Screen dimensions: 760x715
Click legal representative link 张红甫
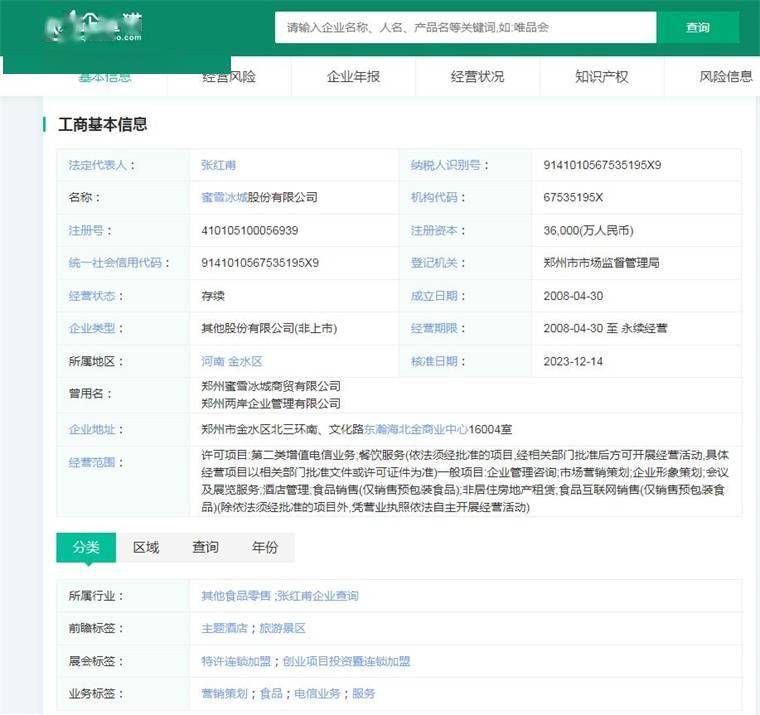tap(219, 165)
